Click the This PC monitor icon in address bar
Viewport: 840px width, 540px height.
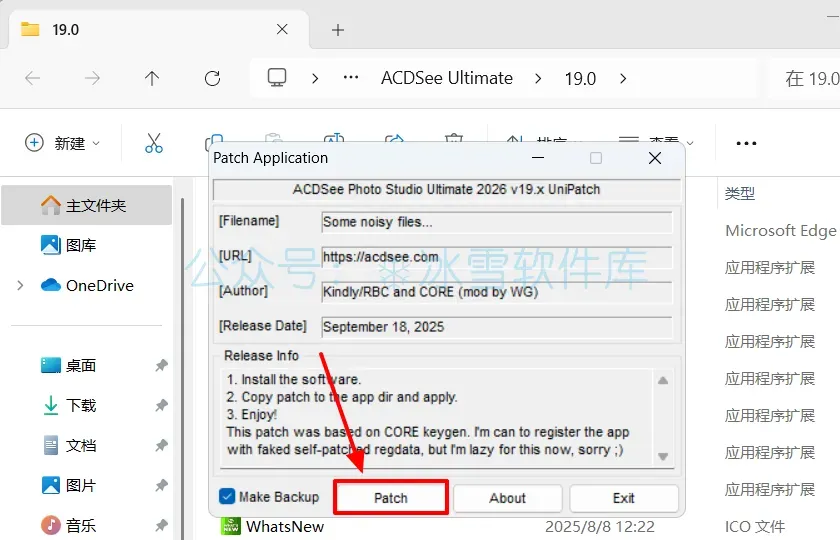point(277,78)
